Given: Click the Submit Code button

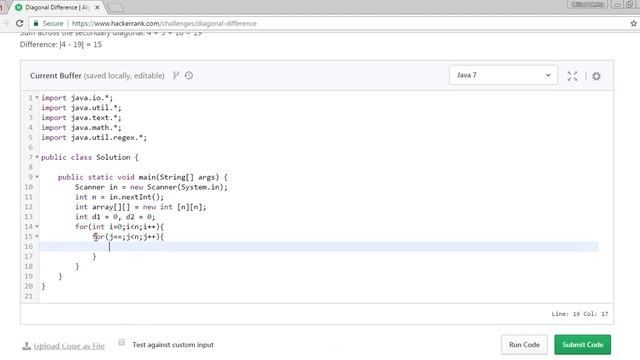Looking at the screenshot, I should point(582,344).
